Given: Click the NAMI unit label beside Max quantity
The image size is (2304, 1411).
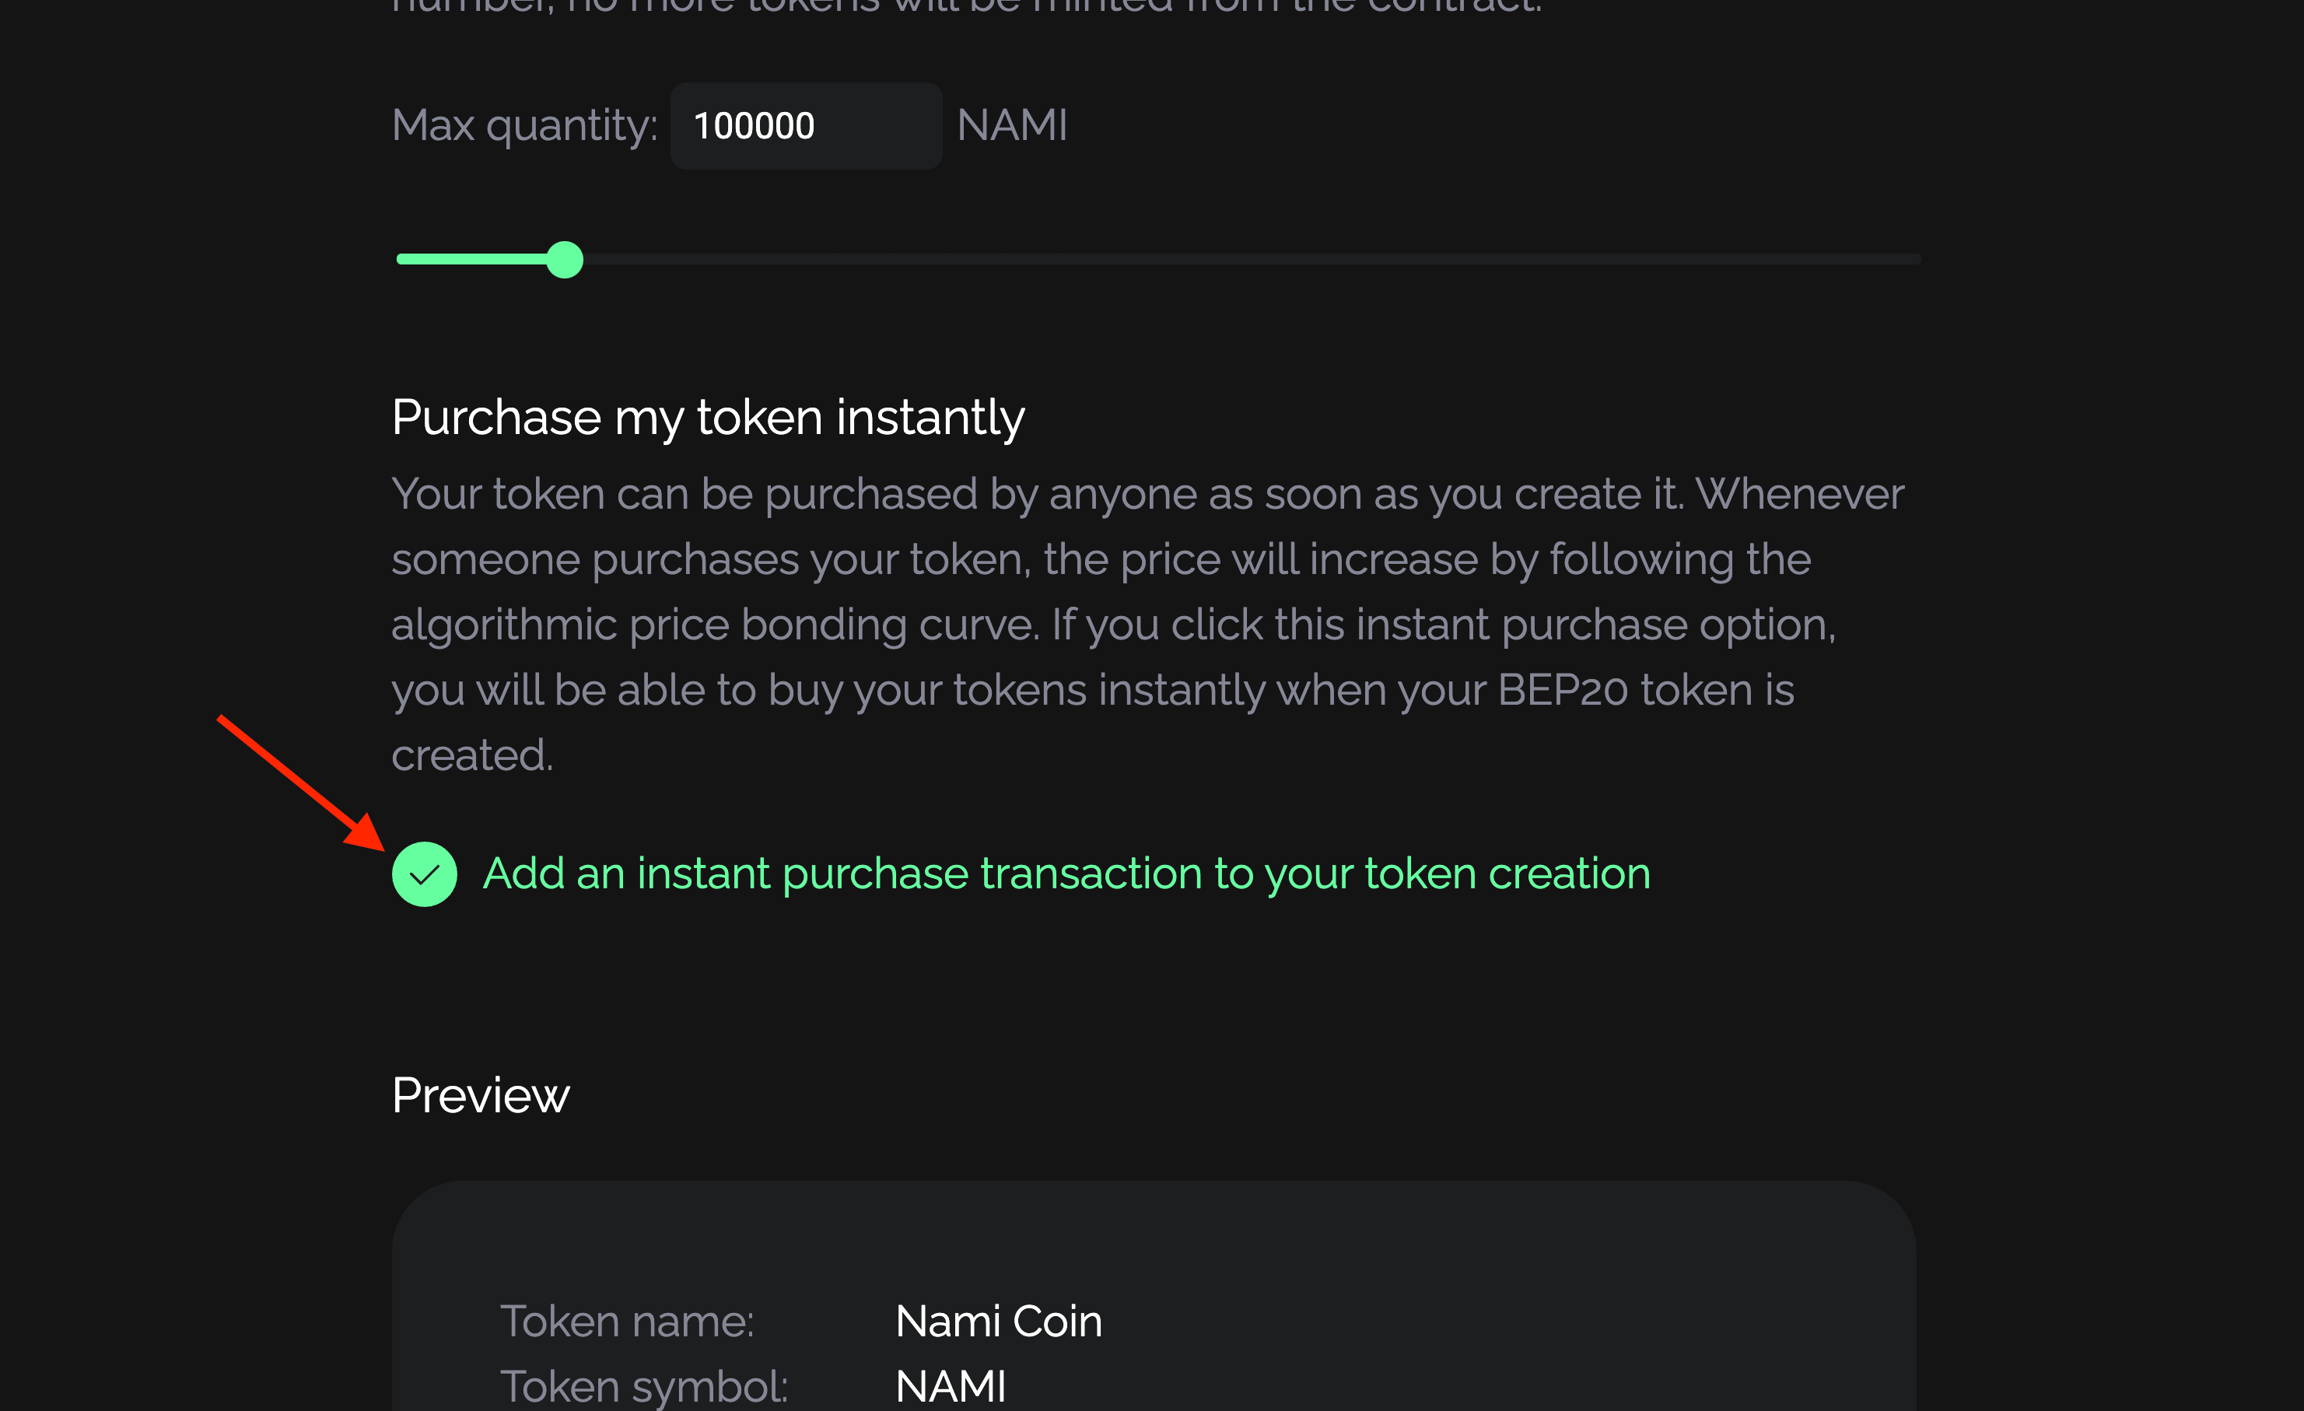Looking at the screenshot, I should [1012, 126].
